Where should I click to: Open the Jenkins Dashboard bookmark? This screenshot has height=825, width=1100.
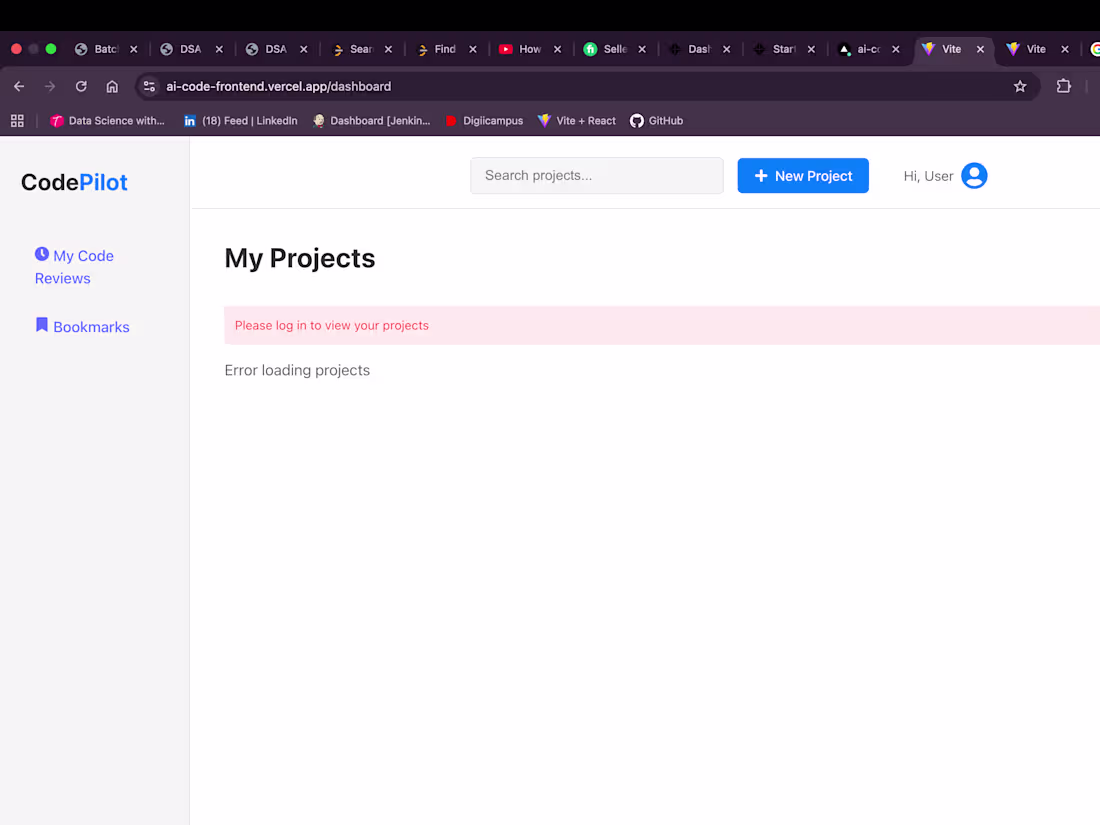tap(372, 120)
